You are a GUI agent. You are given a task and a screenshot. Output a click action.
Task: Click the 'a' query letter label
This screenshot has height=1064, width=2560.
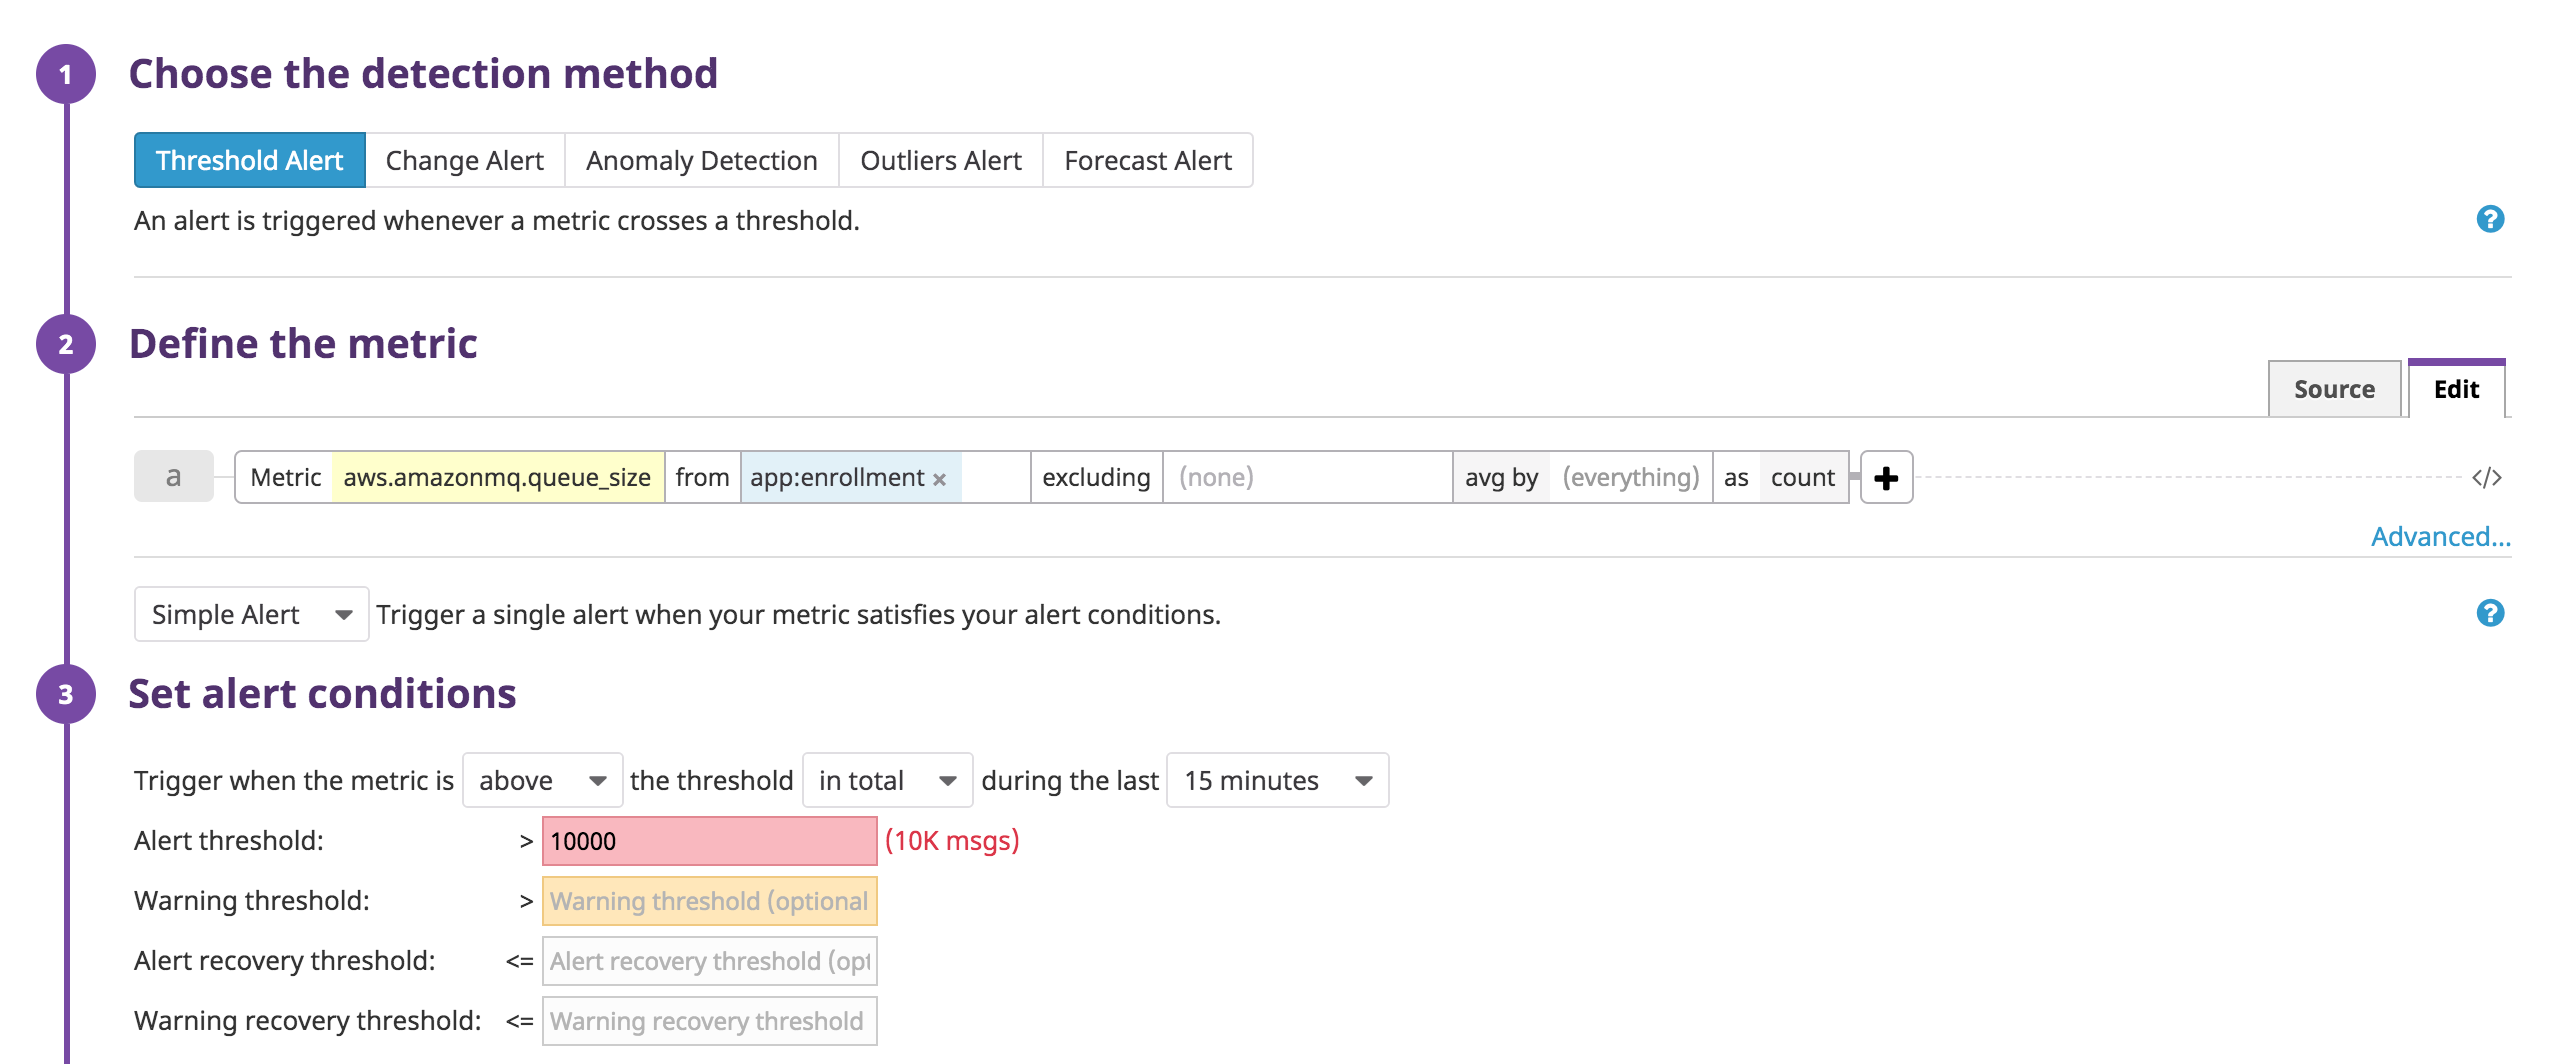(x=173, y=477)
